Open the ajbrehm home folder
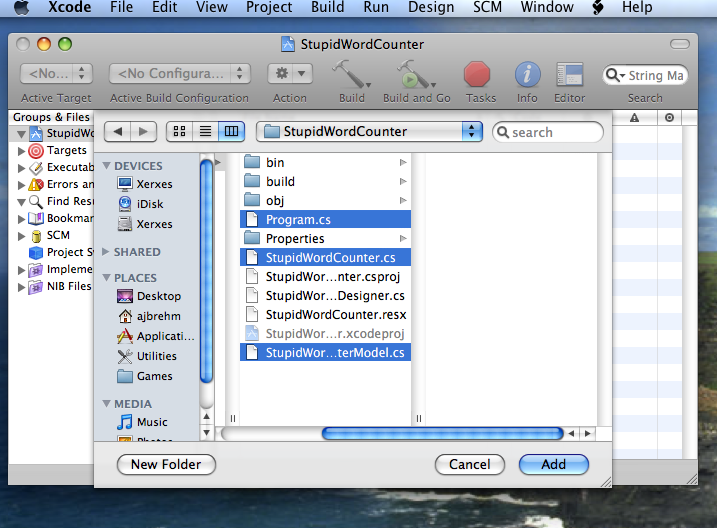 149,316
